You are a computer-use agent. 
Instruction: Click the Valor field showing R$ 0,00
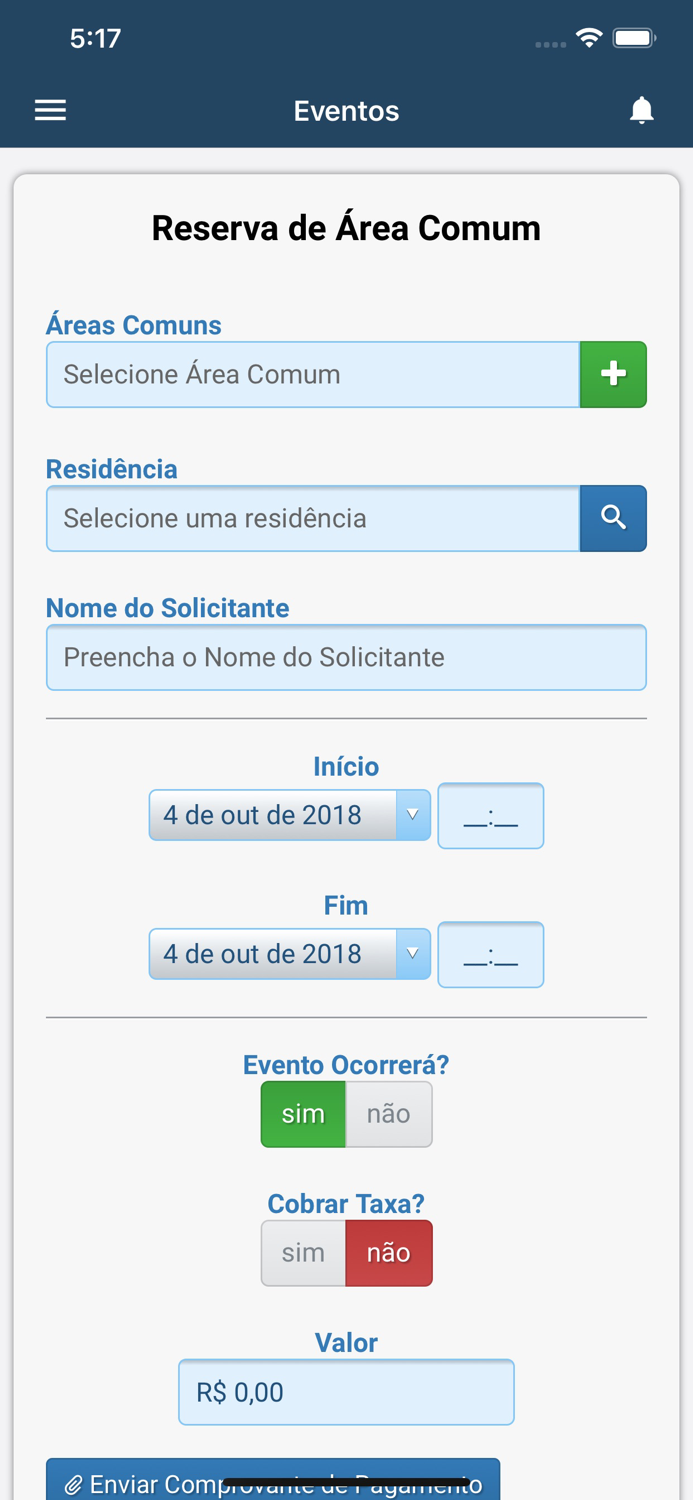346,1391
